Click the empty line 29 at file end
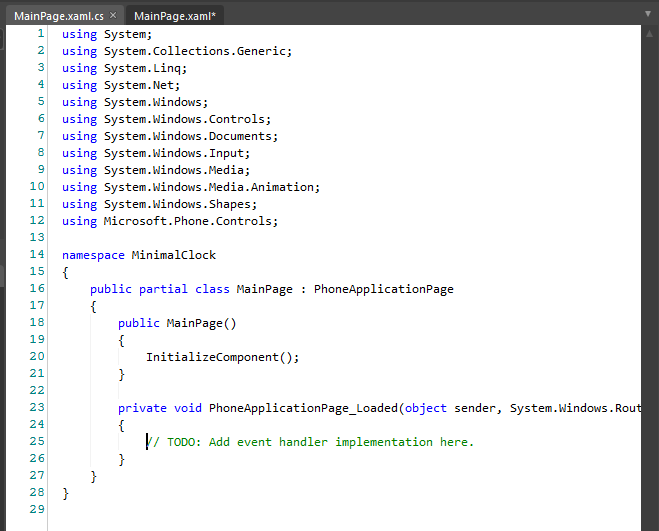This screenshot has width=659, height=531. coord(200,510)
